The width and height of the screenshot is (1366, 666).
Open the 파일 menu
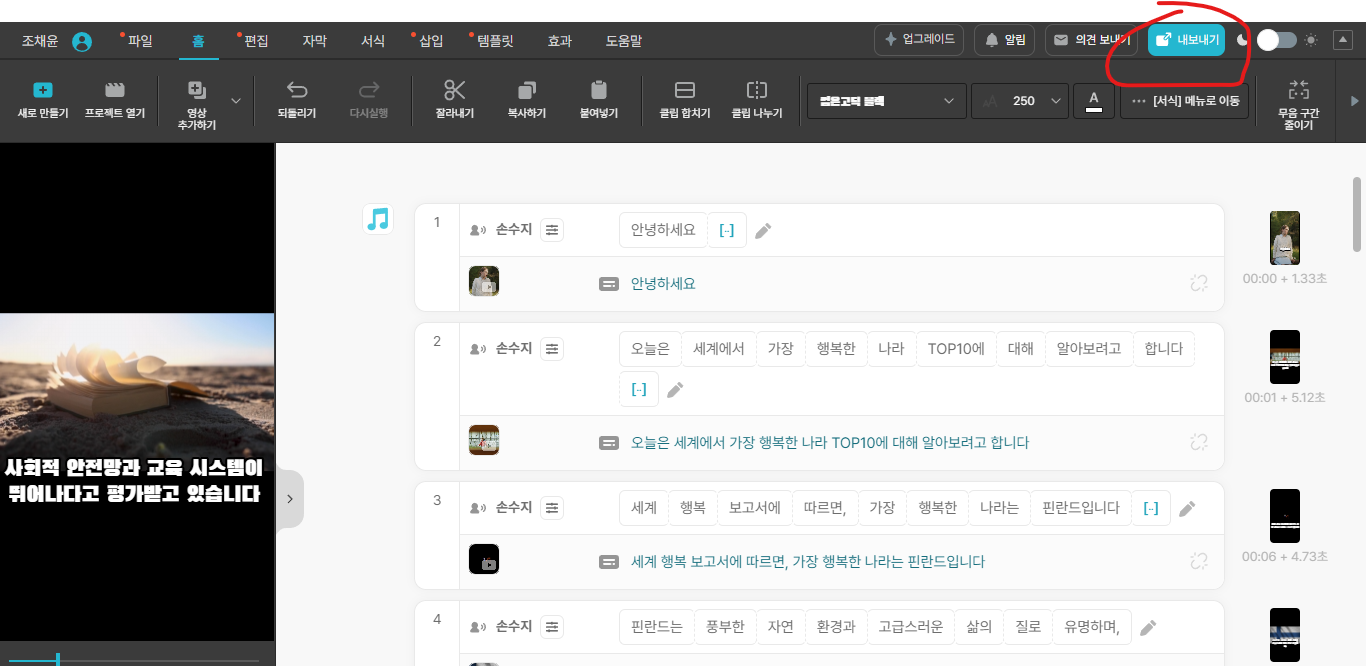tap(140, 41)
